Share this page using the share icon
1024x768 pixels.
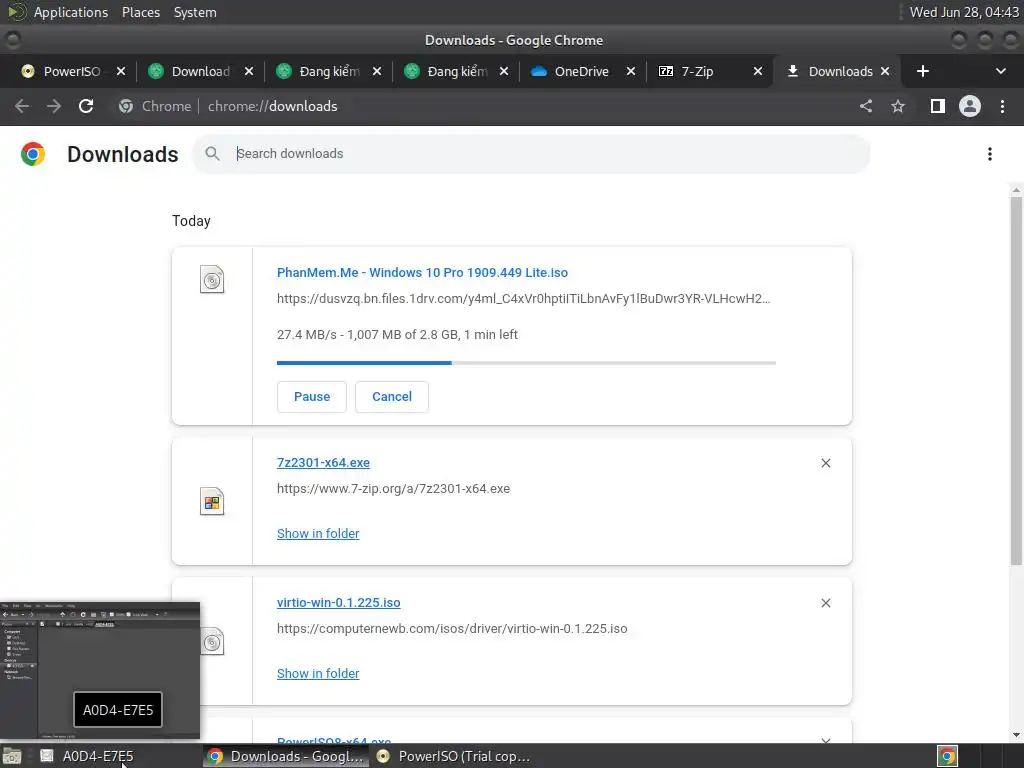pyautogui.click(x=866, y=106)
